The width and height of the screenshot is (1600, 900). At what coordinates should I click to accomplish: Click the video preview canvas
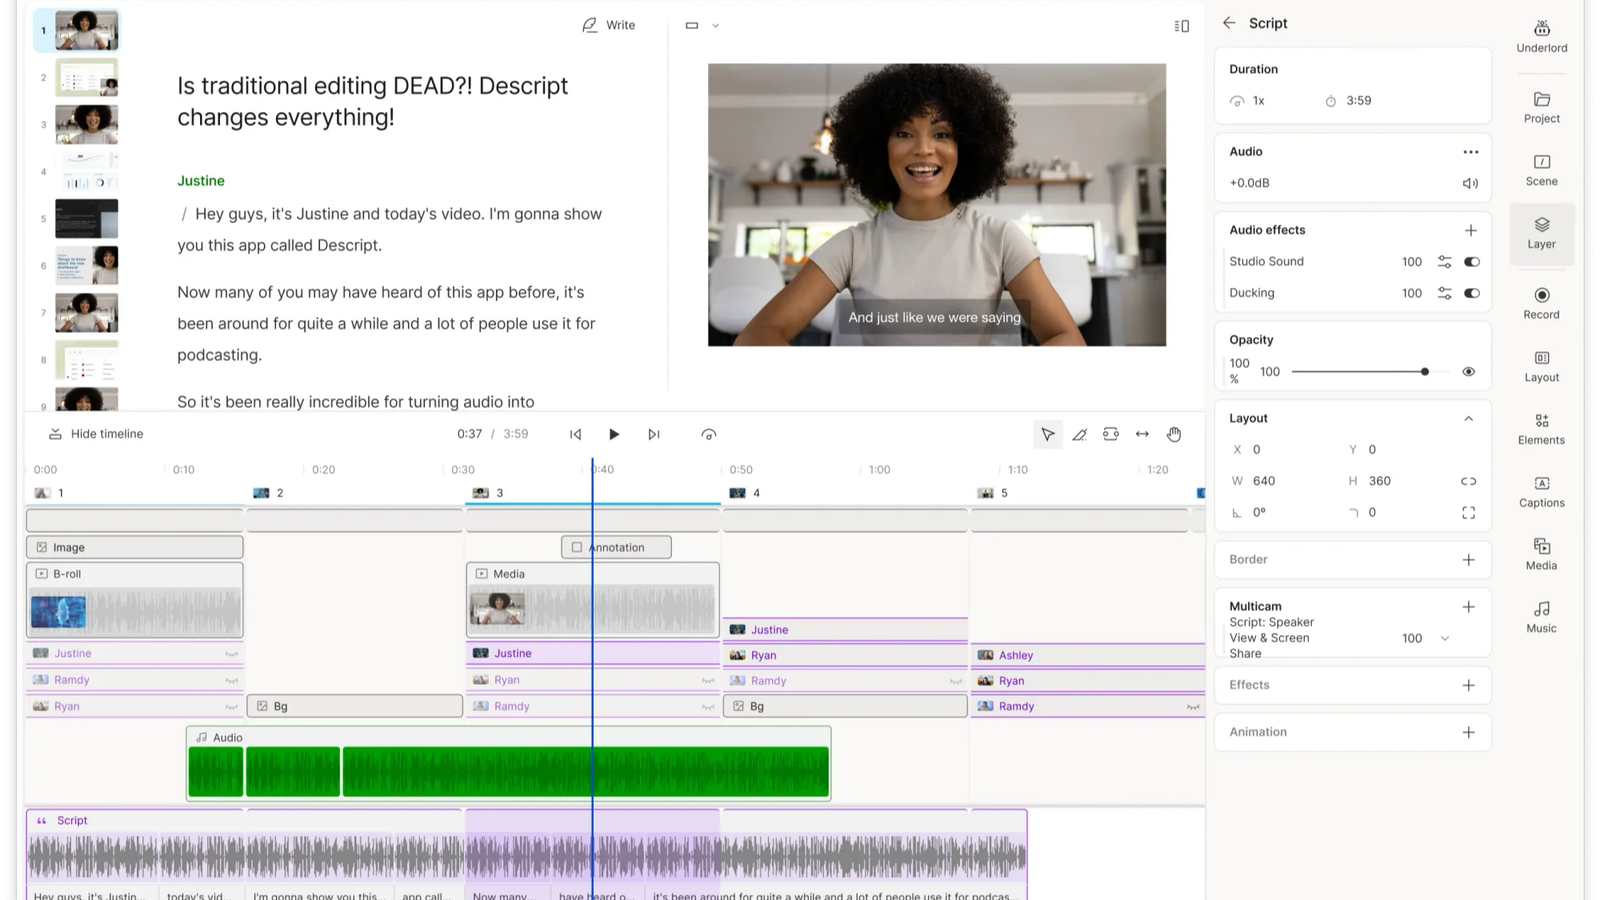936,205
